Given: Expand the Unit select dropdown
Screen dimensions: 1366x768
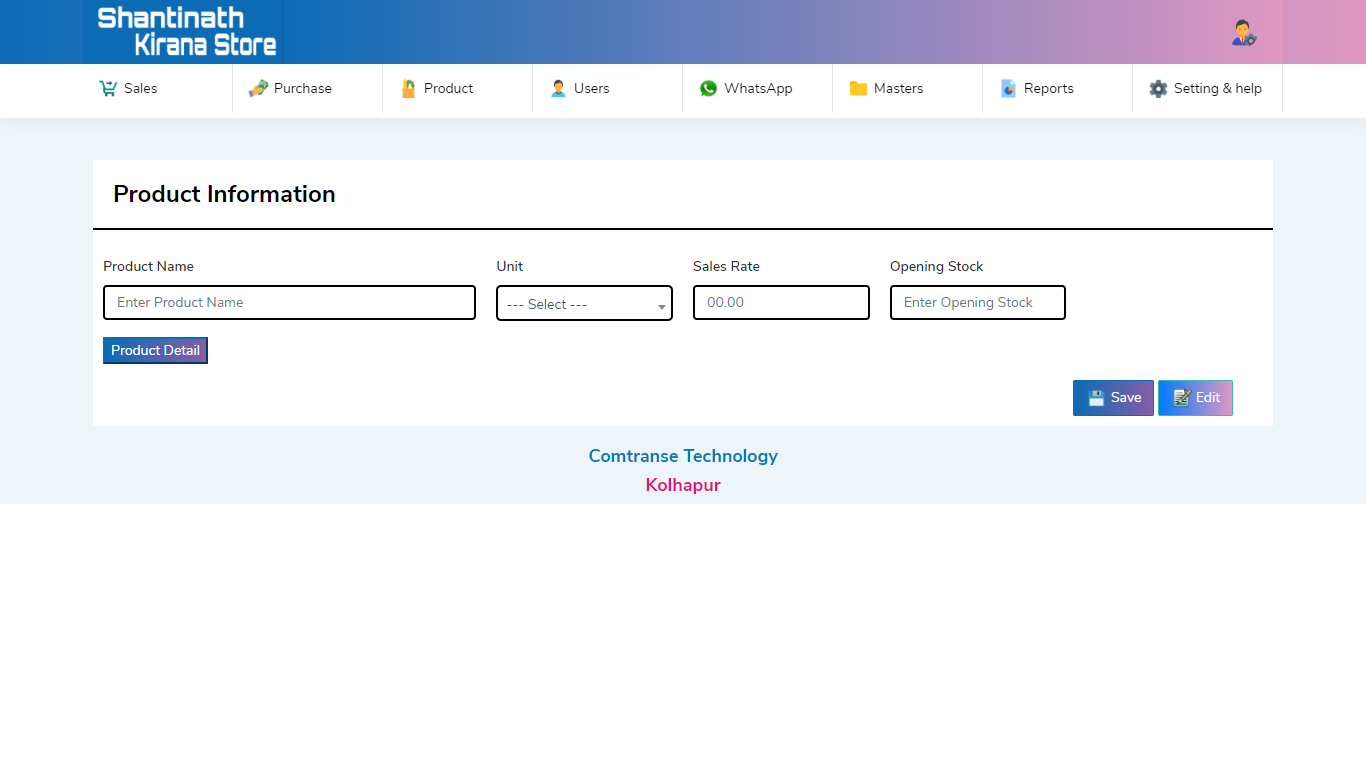Looking at the screenshot, I should click(x=584, y=303).
